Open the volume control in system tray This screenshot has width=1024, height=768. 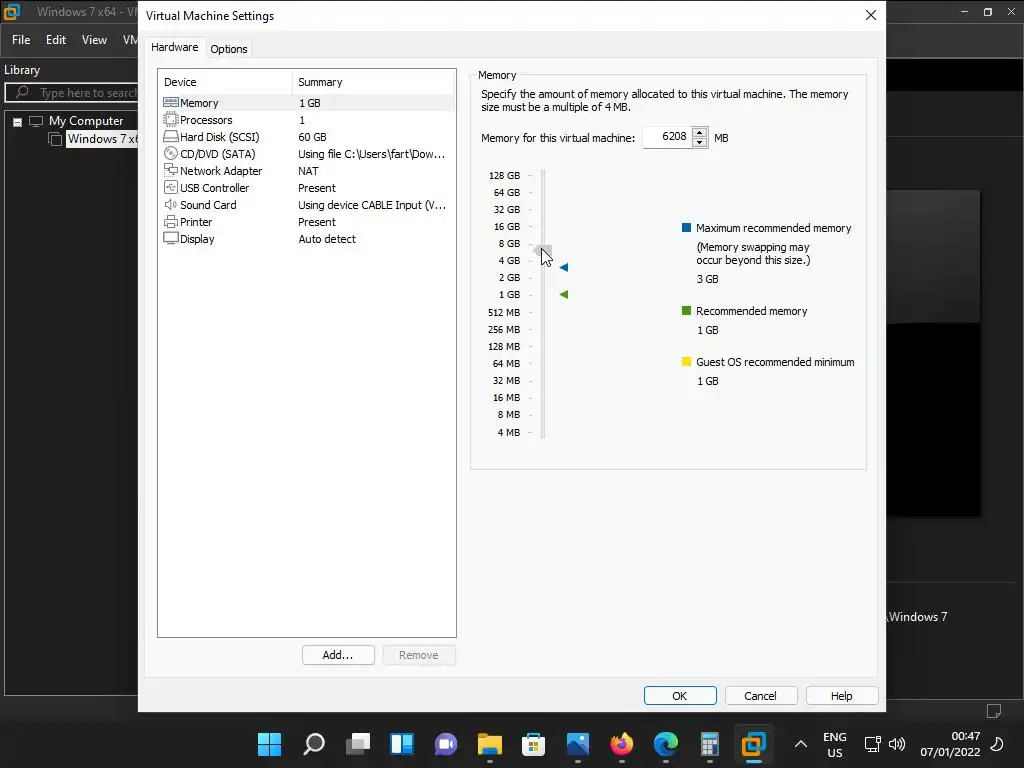click(897, 743)
